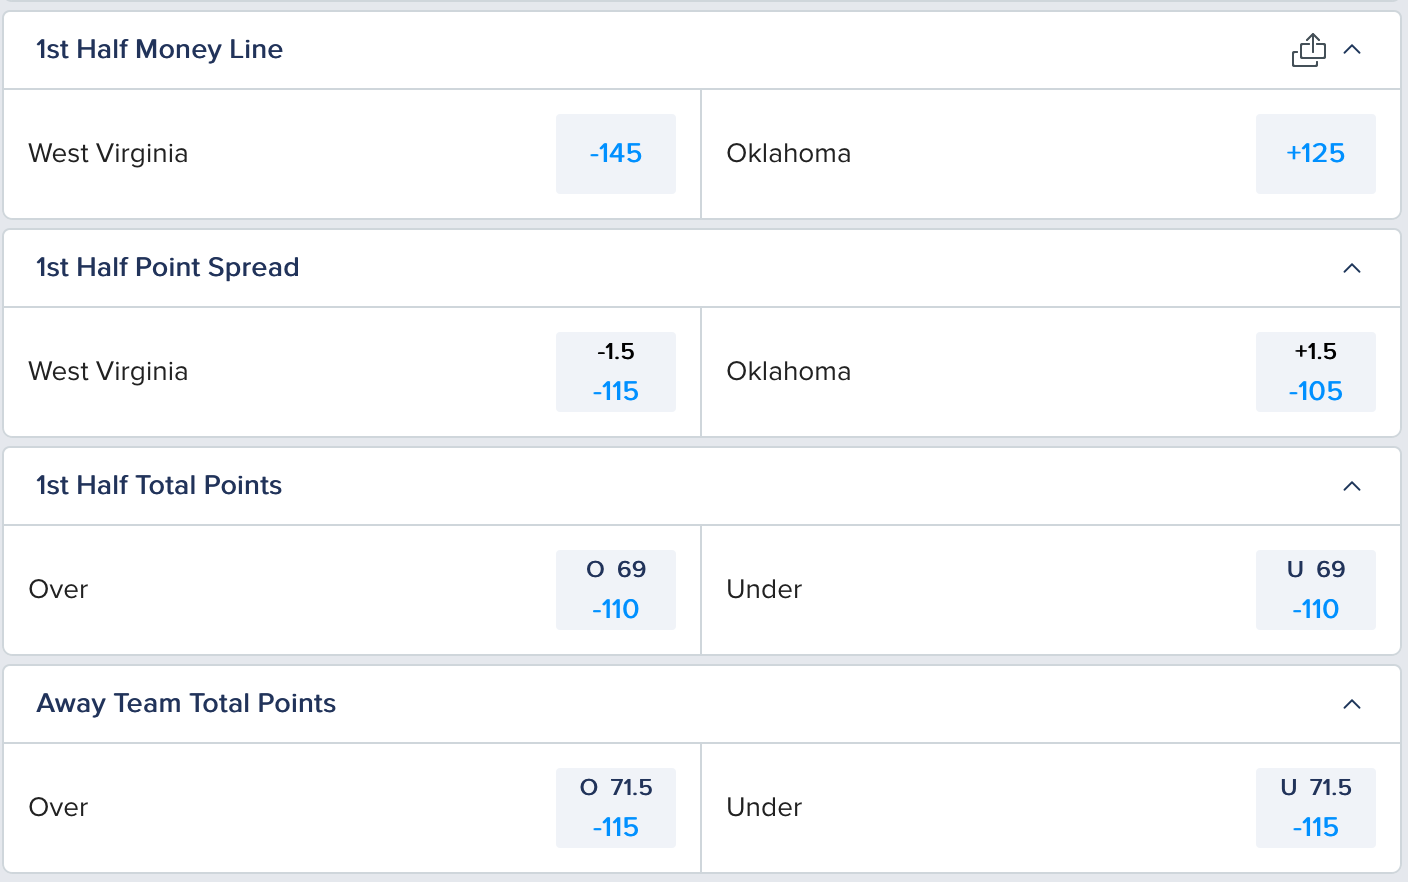Image resolution: width=1408 pixels, height=882 pixels.
Task: Click the 1st Half Money Line title
Action: [x=160, y=50]
